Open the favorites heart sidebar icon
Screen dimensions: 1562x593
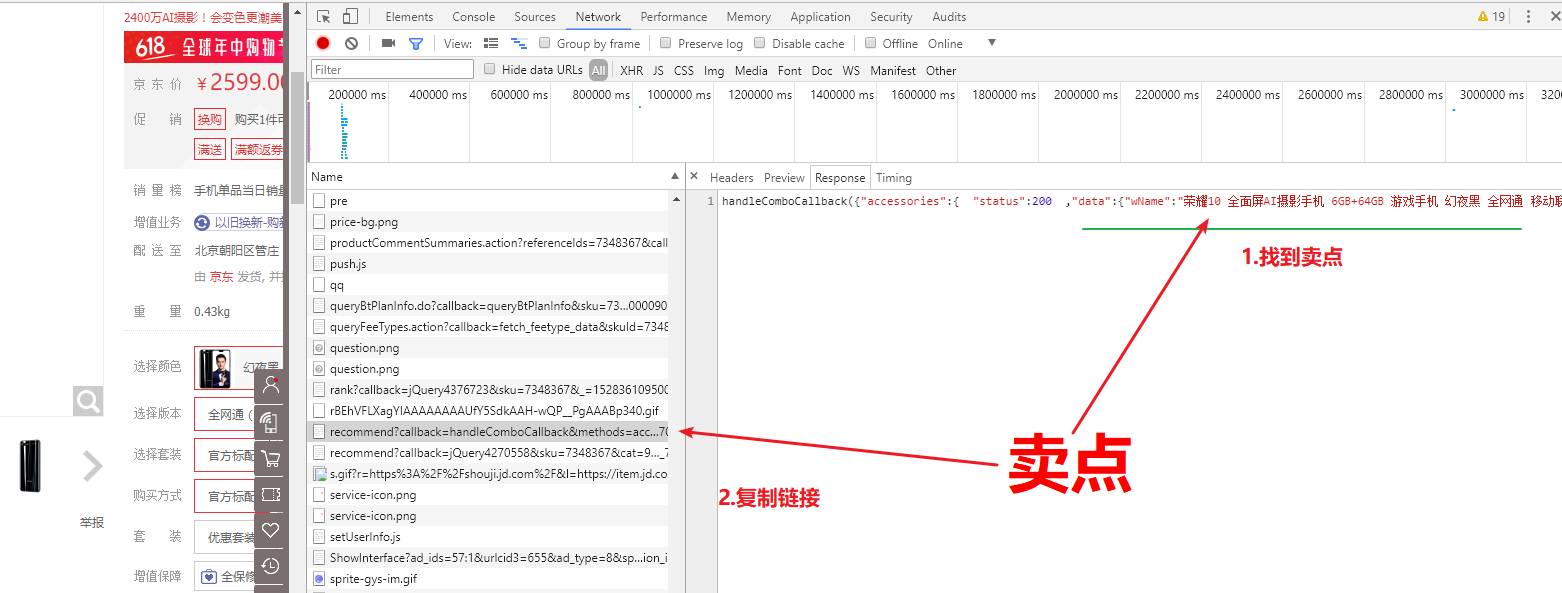[x=270, y=530]
